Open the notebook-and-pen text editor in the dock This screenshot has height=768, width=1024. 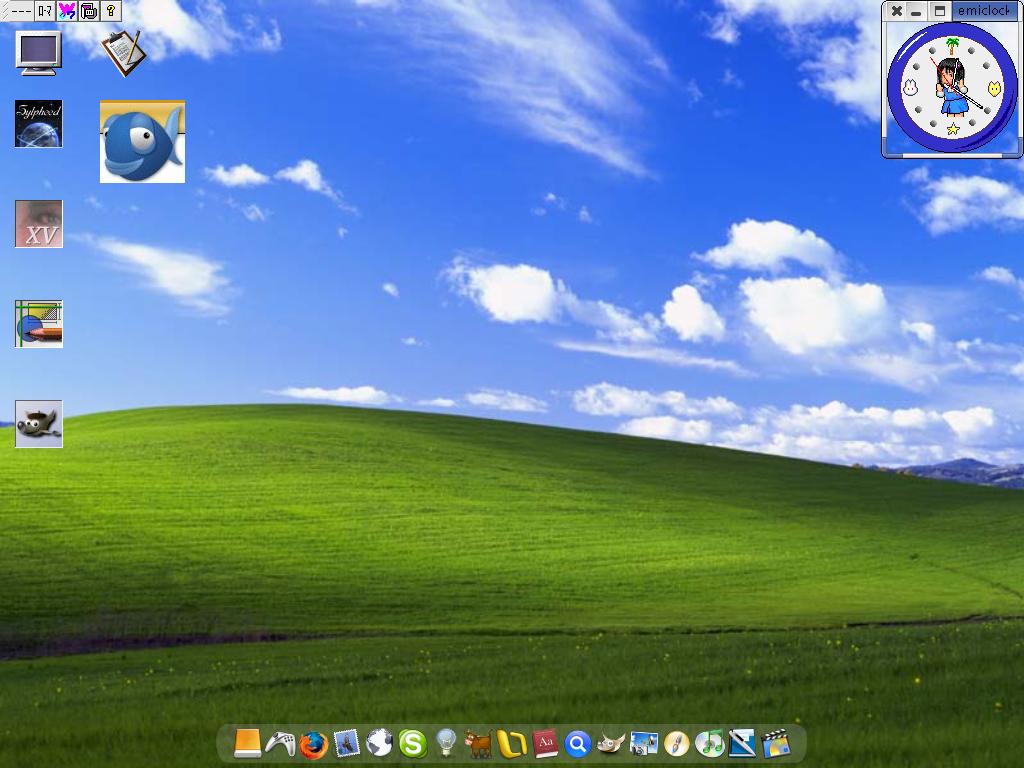pos(741,744)
